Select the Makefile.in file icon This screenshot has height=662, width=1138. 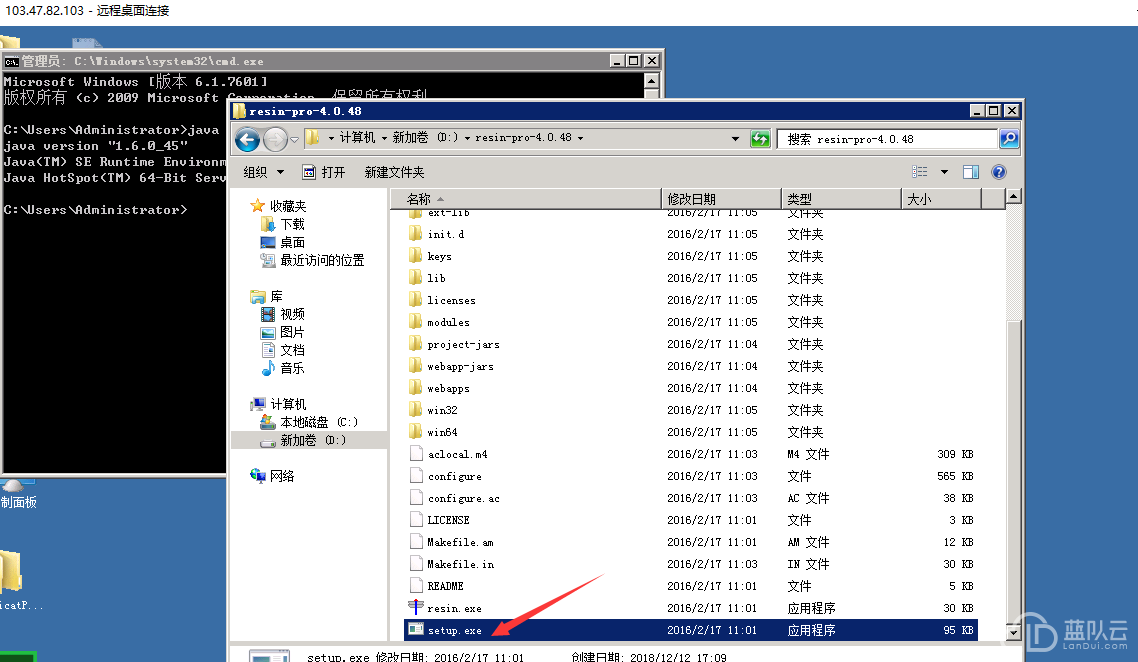point(416,564)
